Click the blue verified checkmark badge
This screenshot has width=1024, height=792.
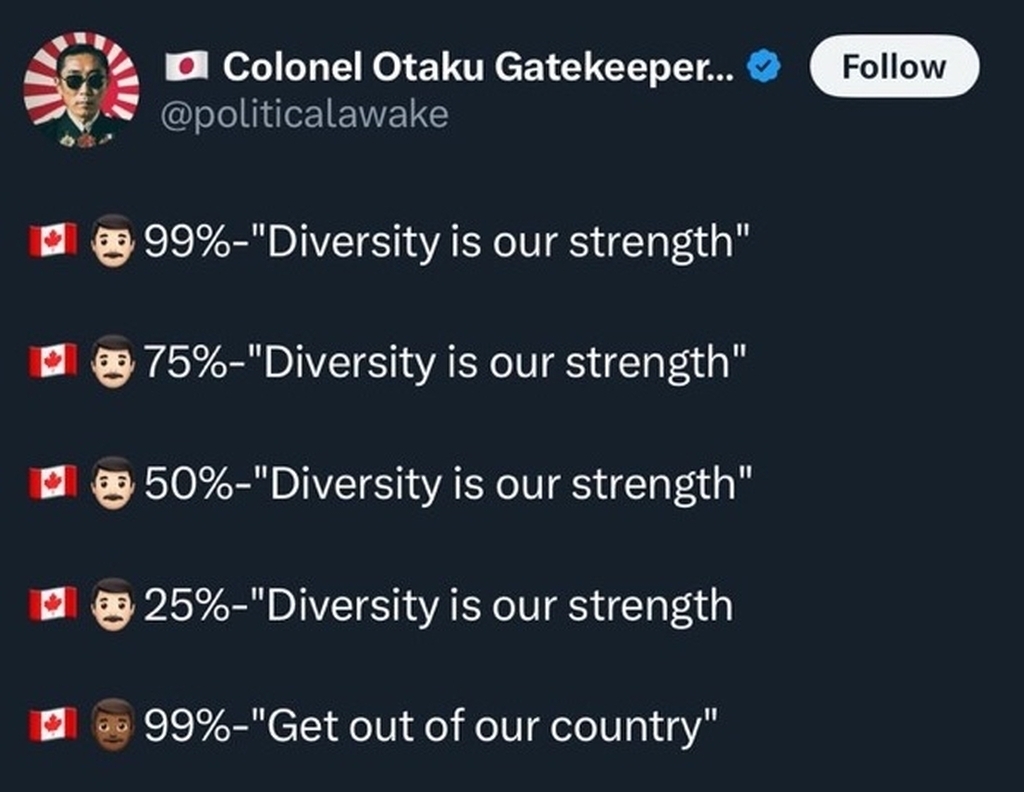point(765,67)
